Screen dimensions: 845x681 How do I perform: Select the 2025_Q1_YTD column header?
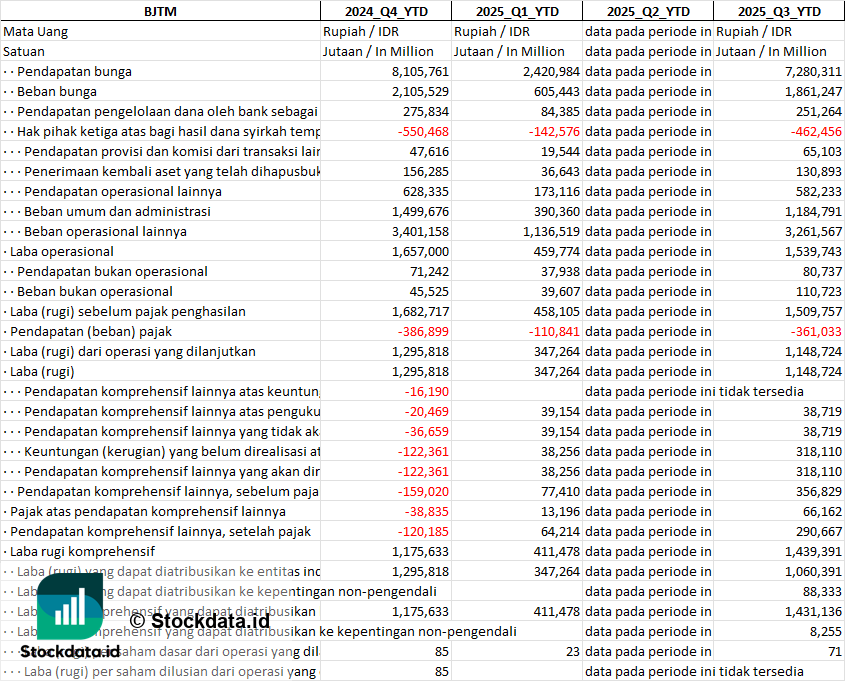click(517, 11)
